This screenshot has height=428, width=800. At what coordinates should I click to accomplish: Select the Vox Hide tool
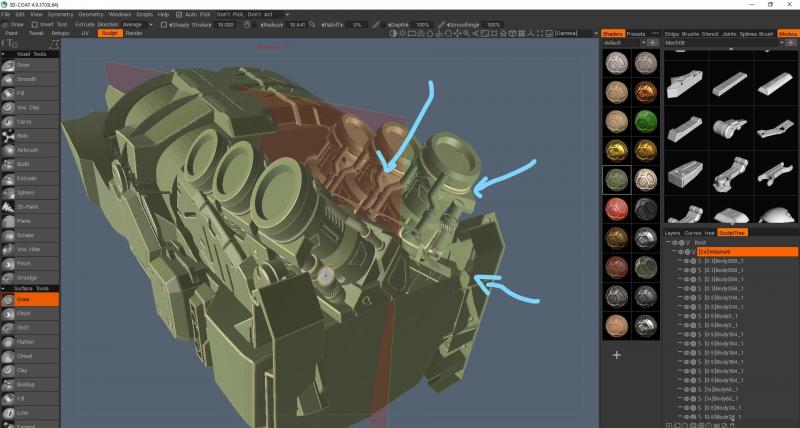27,248
